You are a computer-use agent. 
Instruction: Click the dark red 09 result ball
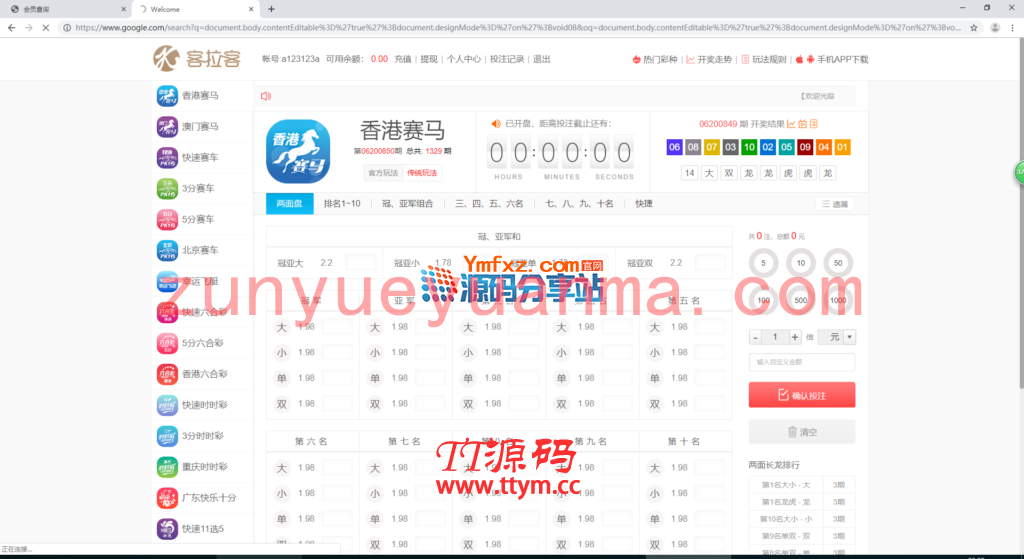click(x=805, y=147)
